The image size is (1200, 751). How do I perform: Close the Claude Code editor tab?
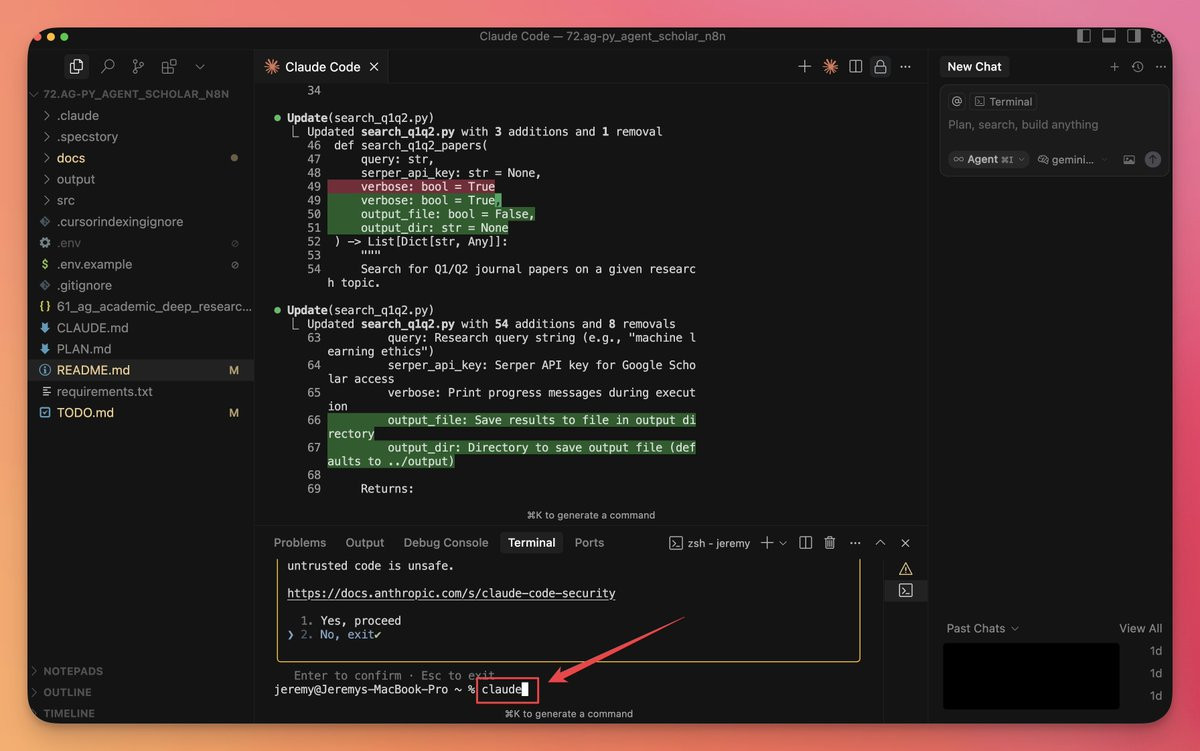tap(374, 67)
